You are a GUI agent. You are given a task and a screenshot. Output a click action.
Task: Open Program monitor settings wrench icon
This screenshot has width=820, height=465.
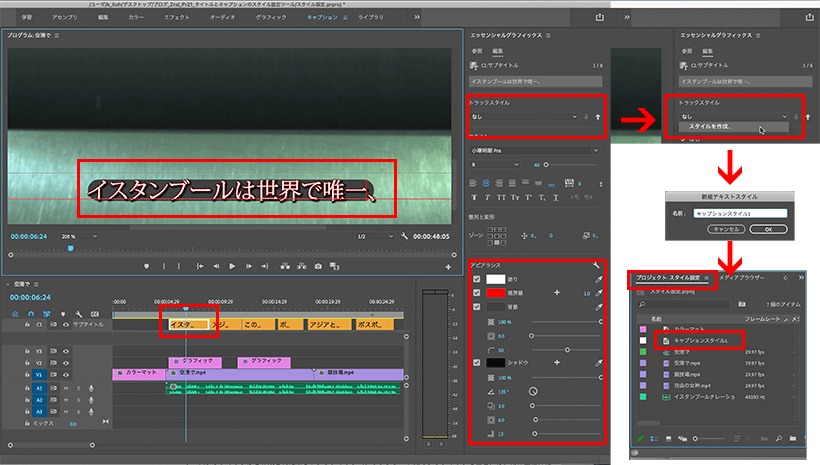click(x=404, y=236)
